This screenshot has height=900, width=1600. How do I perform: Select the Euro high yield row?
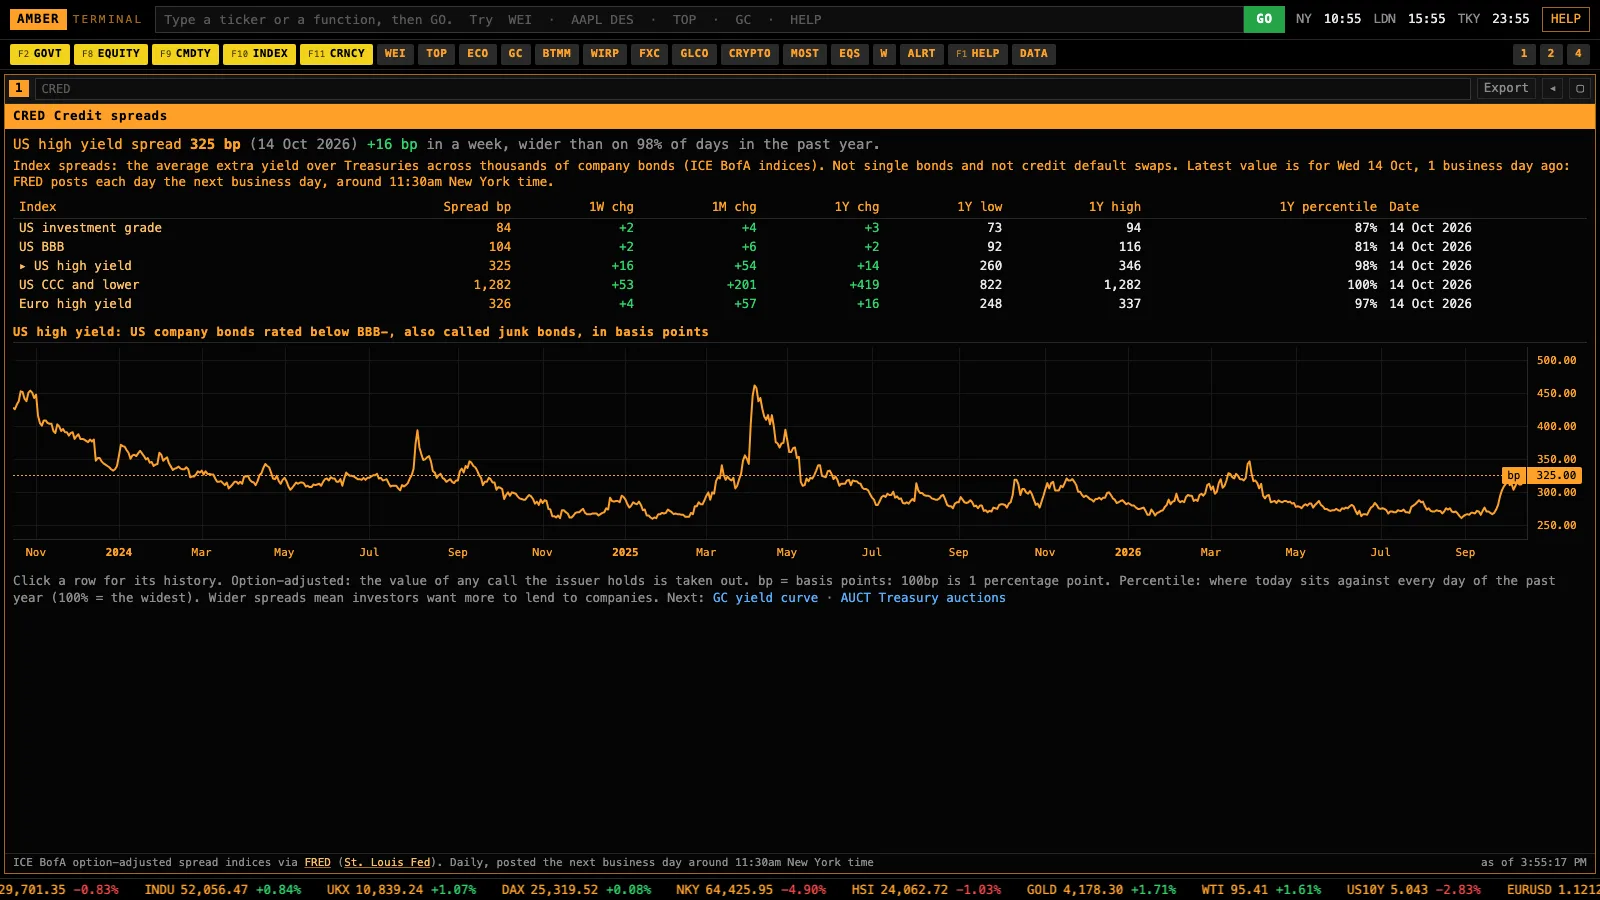coord(800,304)
